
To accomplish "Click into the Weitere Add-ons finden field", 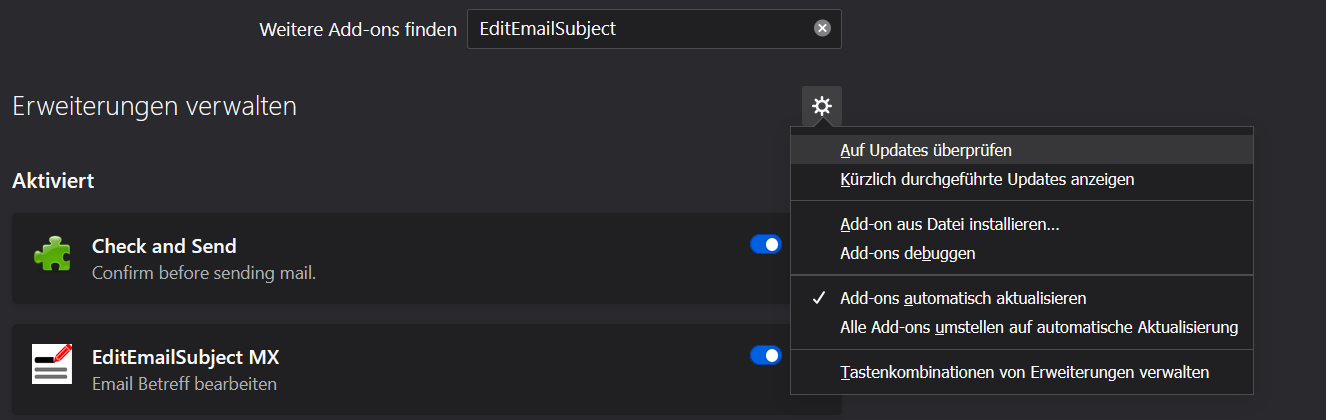I will pyautogui.click(x=640, y=29).
